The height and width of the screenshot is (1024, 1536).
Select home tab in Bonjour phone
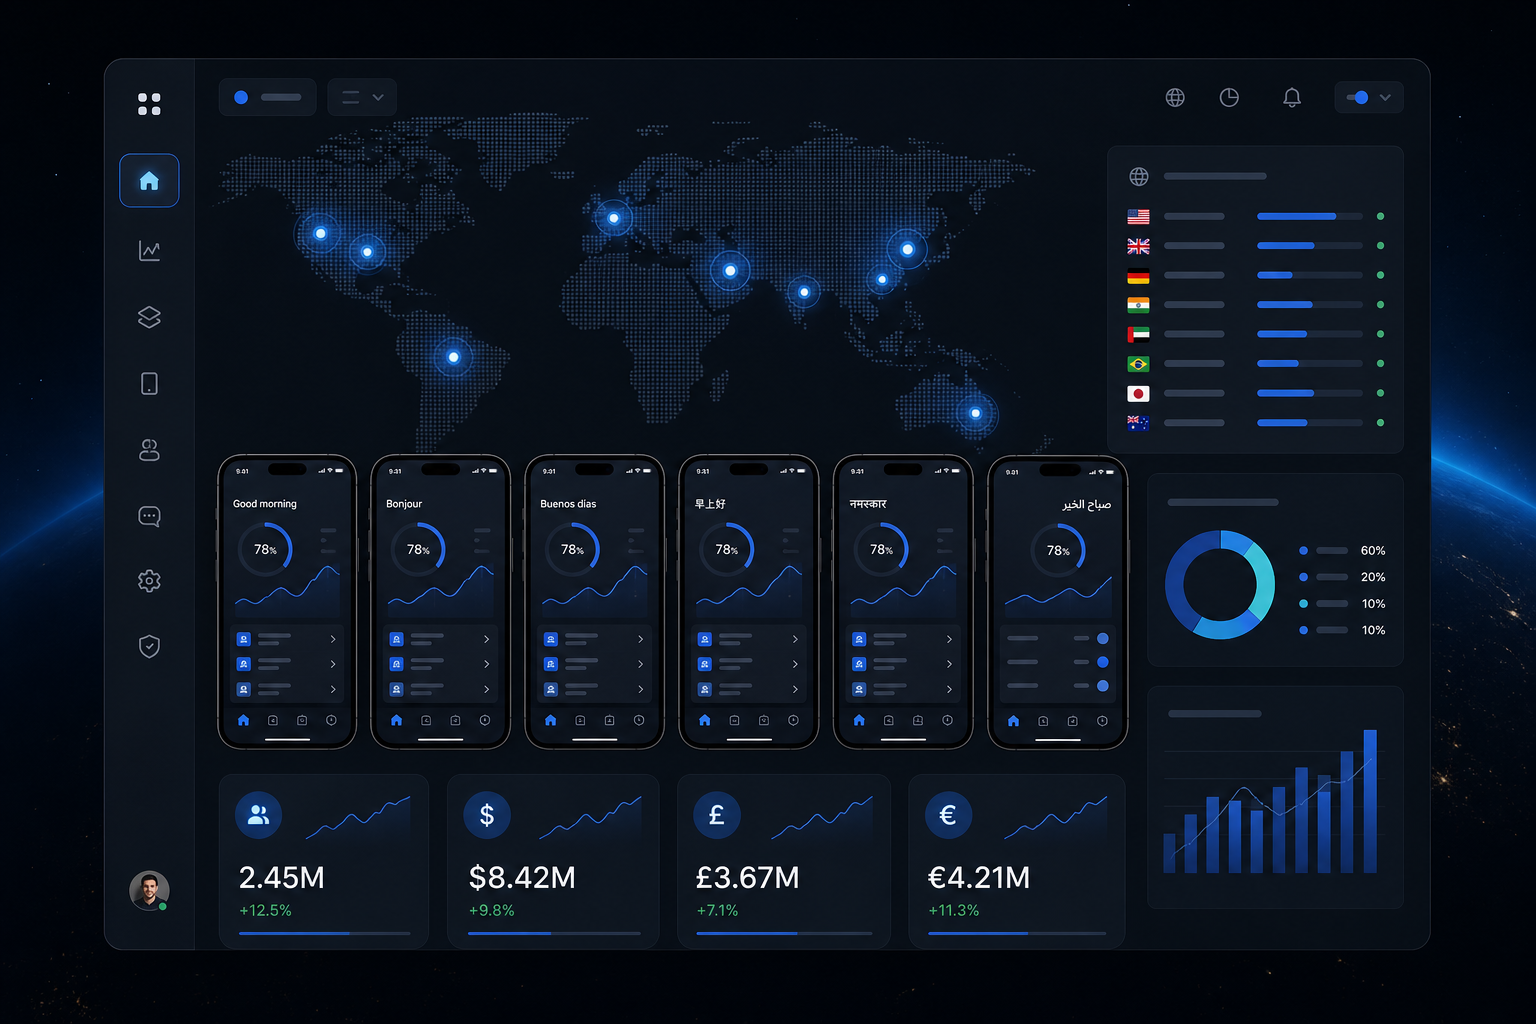[x=396, y=720]
